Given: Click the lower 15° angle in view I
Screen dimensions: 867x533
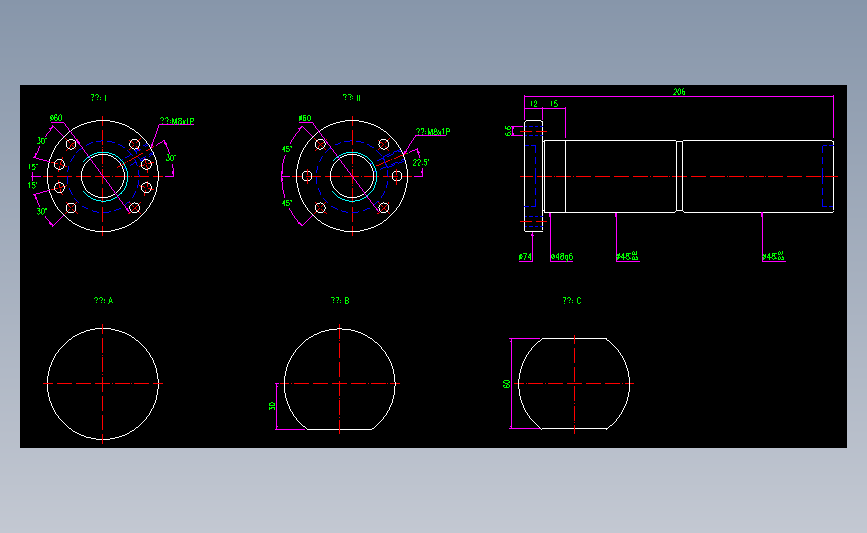Looking at the screenshot, I should [x=33, y=185].
